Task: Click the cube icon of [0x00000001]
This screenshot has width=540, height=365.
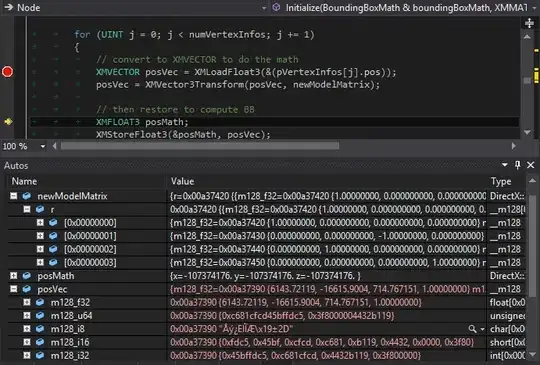Action: (x=53, y=236)
